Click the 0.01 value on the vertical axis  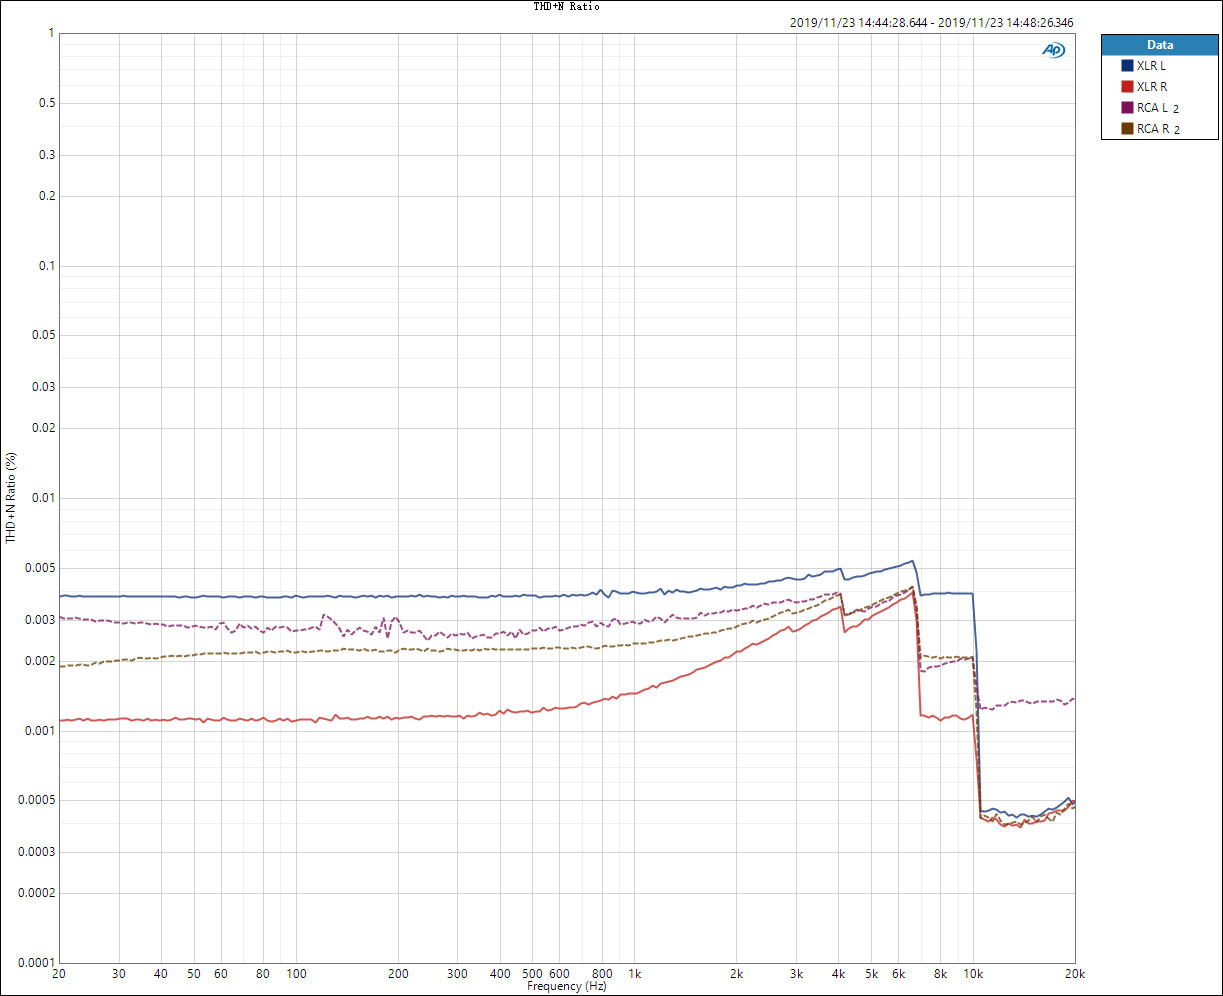tap(41, 498)
